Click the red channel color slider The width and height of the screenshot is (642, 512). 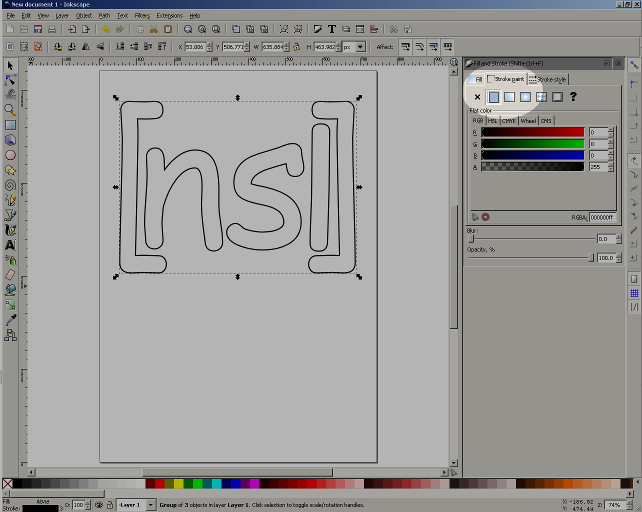(532, 132)
